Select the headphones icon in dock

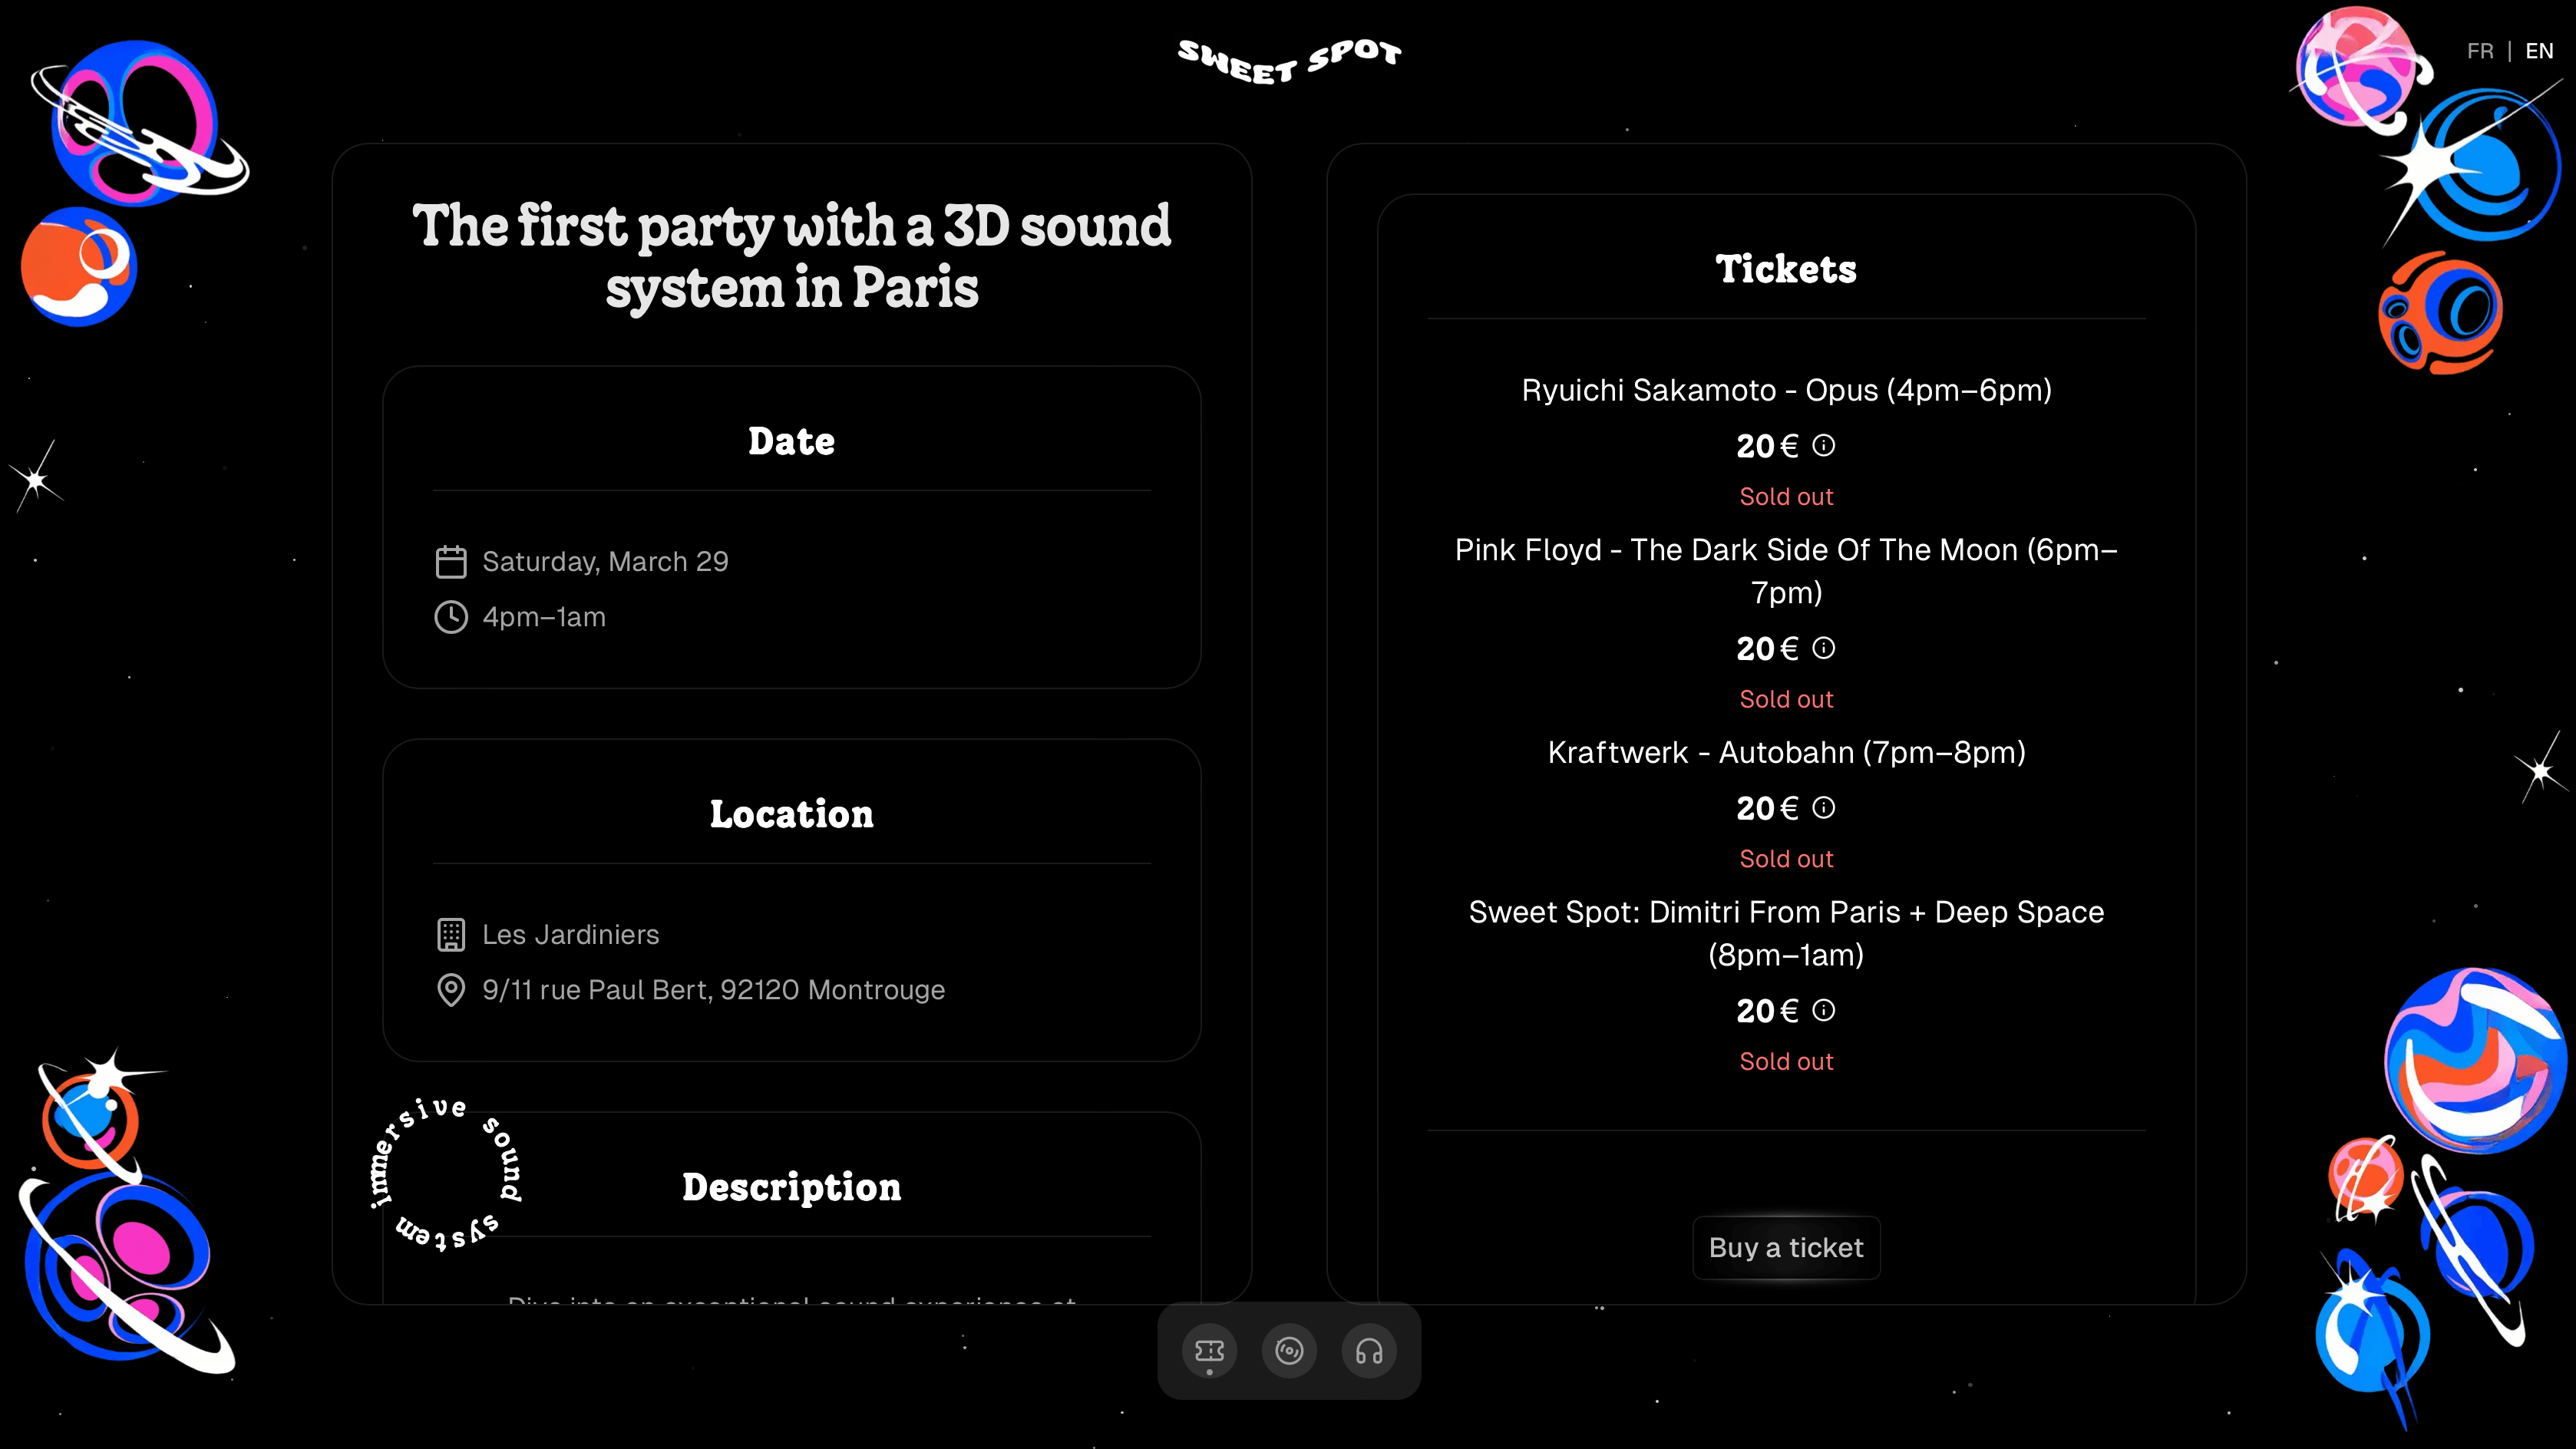click(x=1369, y=1351)
